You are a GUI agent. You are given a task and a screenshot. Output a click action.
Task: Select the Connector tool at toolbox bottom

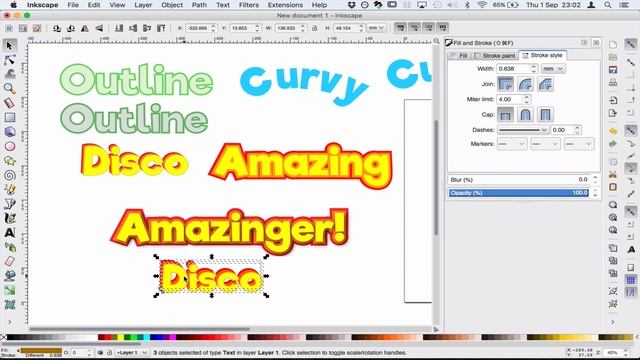[10, 305]
